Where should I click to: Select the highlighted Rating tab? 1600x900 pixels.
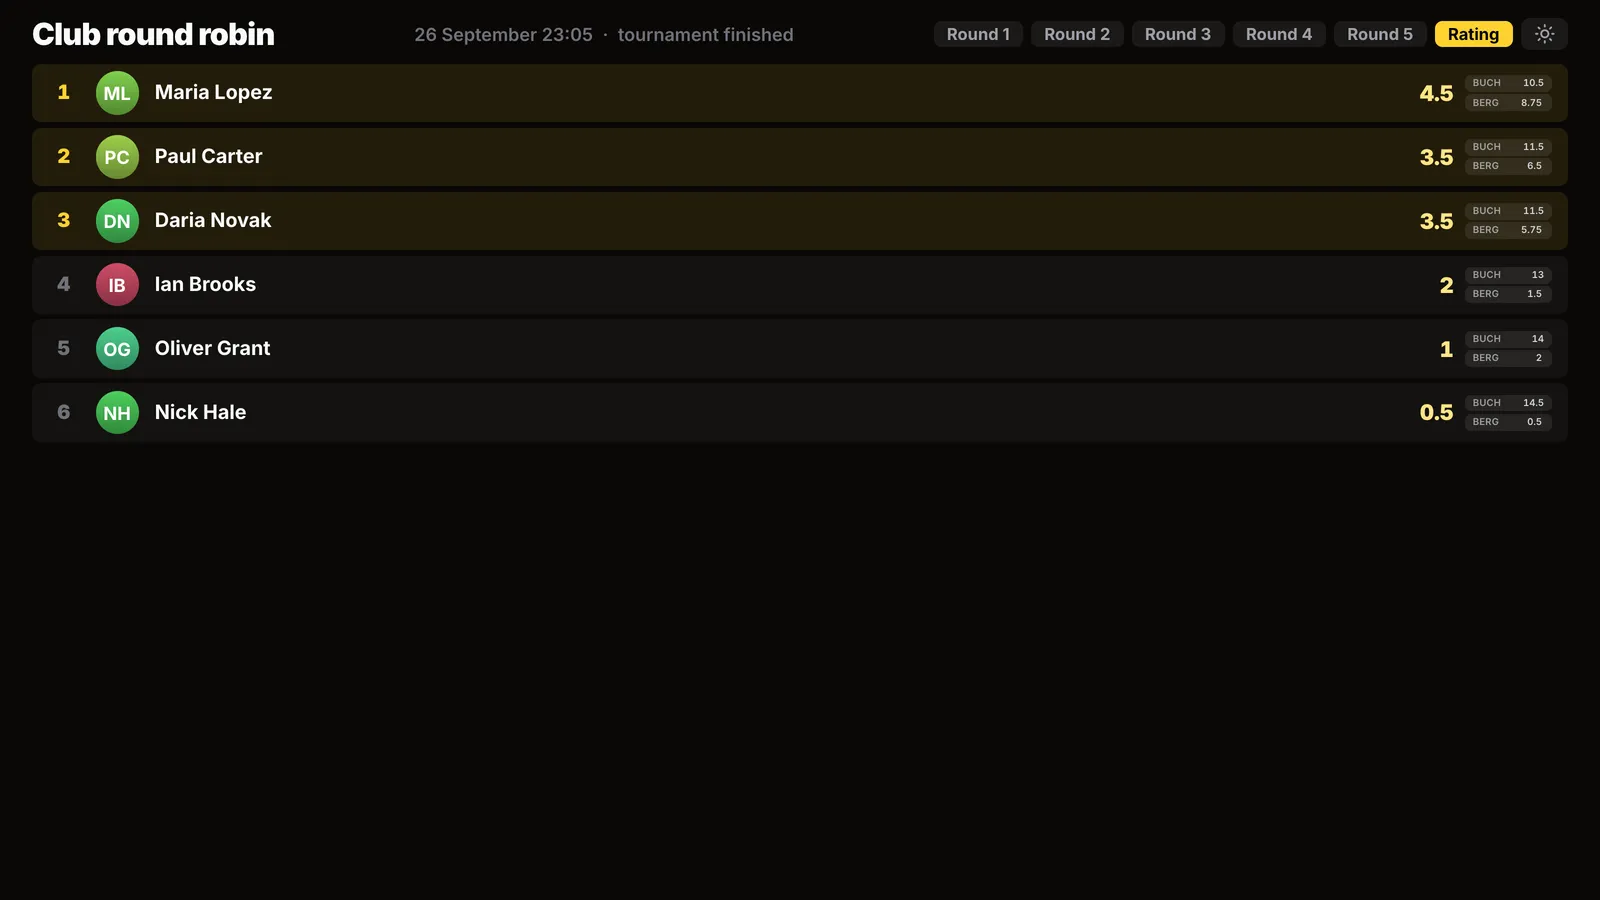coord(1473,34)
